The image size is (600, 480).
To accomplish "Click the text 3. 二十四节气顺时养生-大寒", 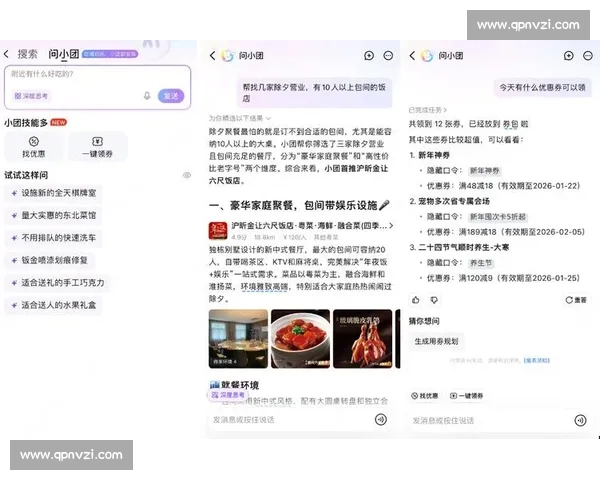I will (459, 247).
